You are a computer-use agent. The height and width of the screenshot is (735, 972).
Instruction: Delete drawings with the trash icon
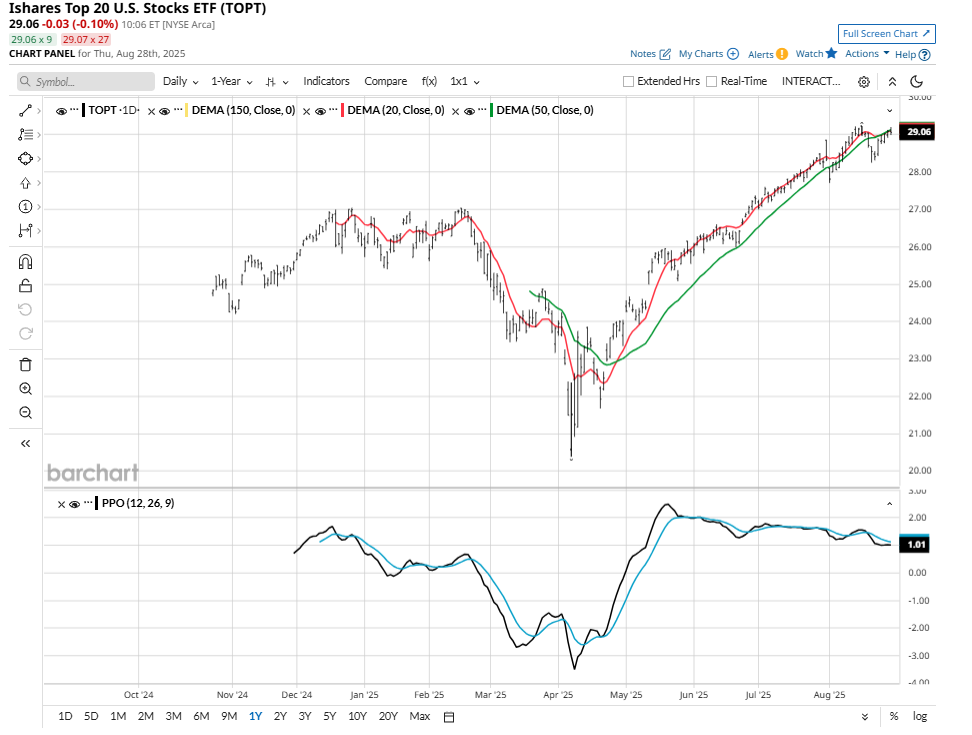pyautogui.click(x=25, y=364)
